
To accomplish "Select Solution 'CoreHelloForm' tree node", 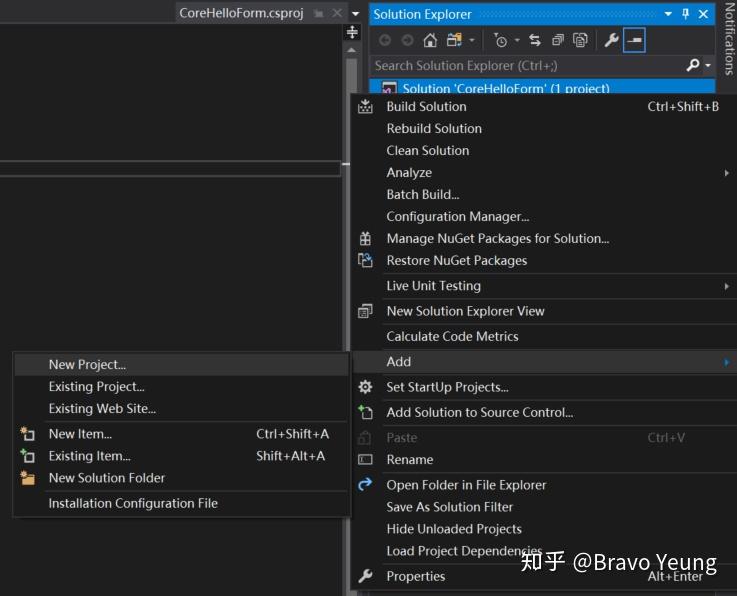I will click(542, 87).
